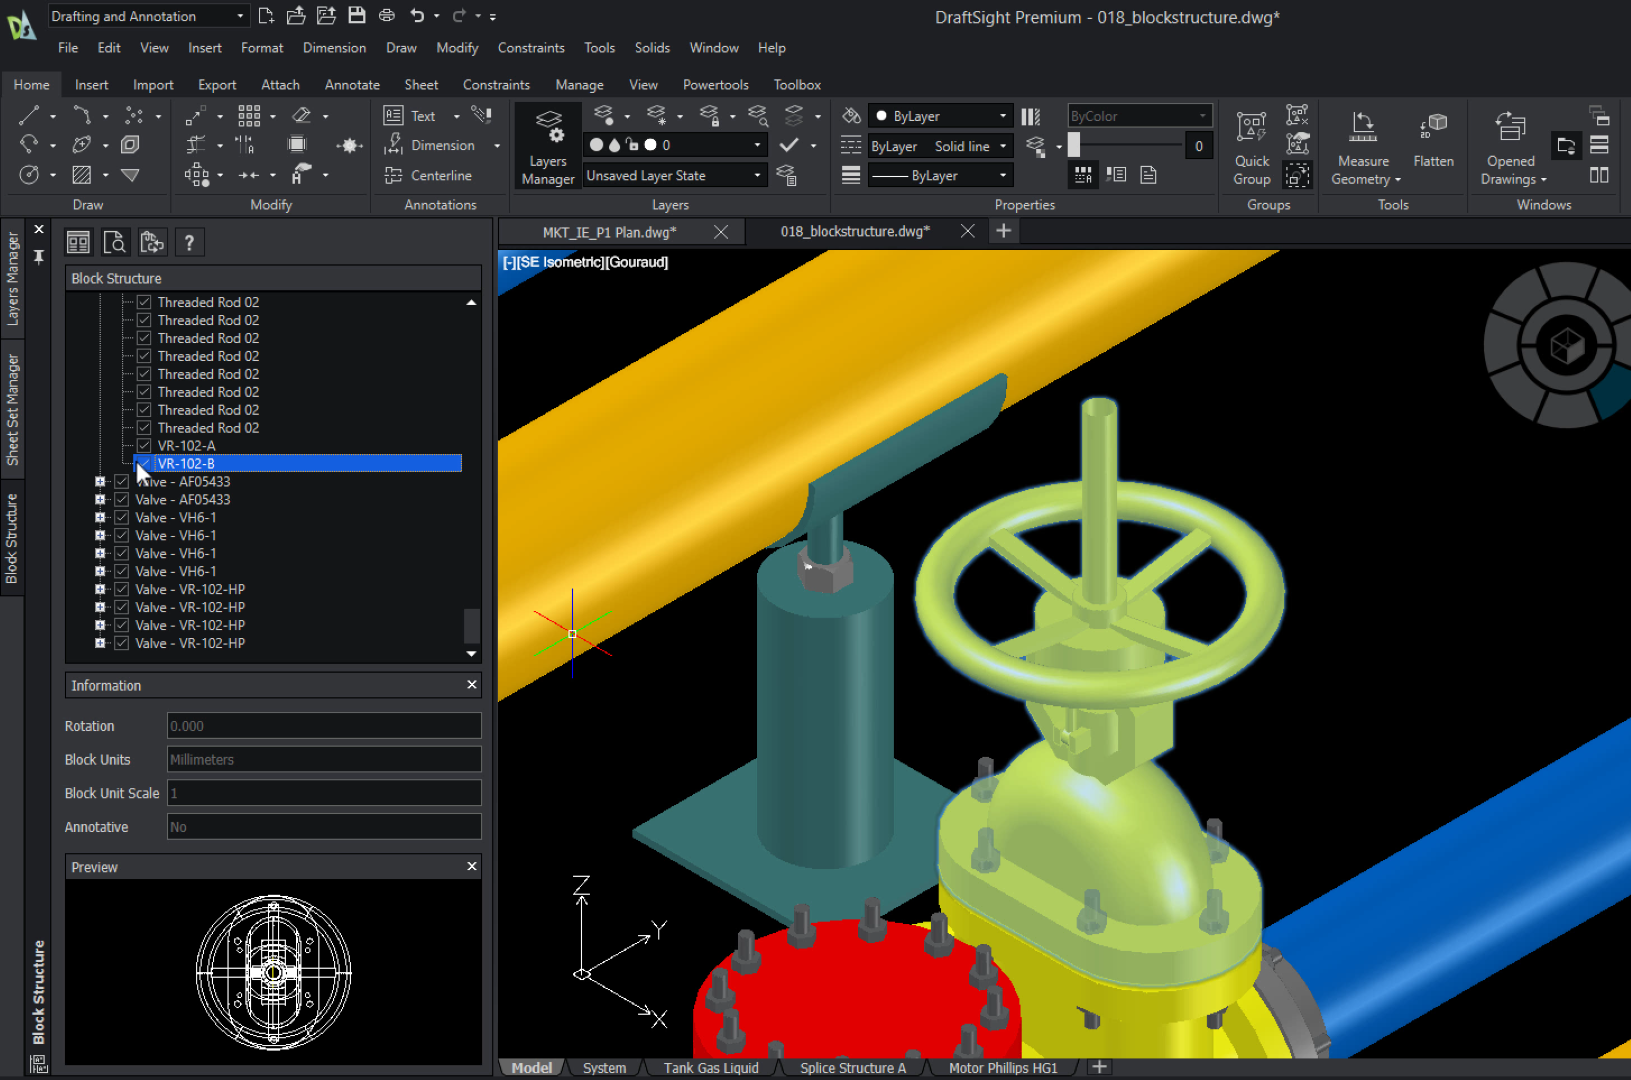Open the ByLayer line color dropdown
1631x1080 pixels.
[x=939, y=116]
